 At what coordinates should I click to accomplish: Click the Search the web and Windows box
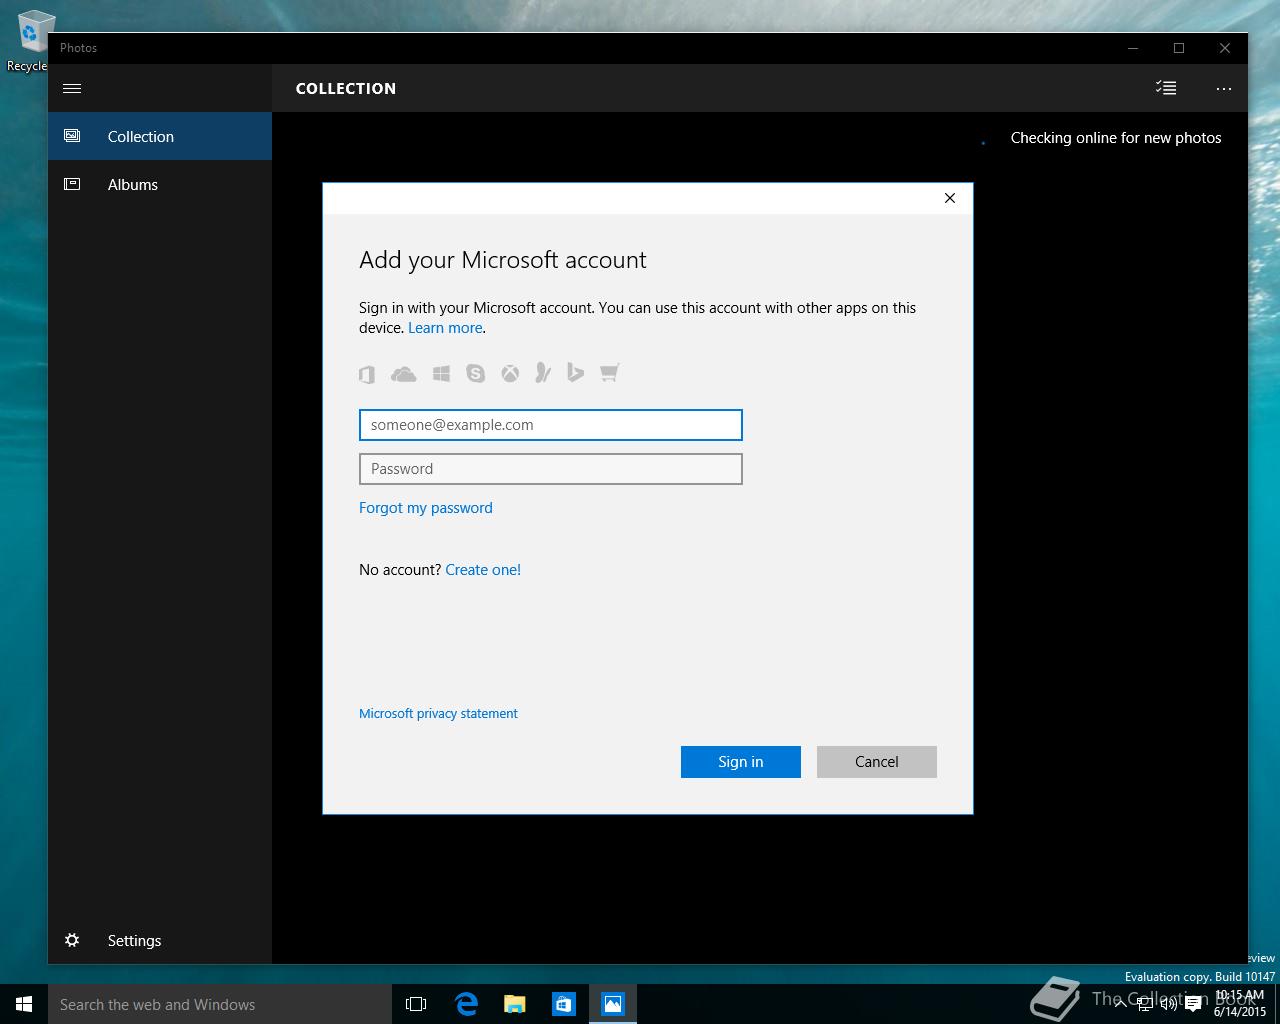tap(220, 1004)
